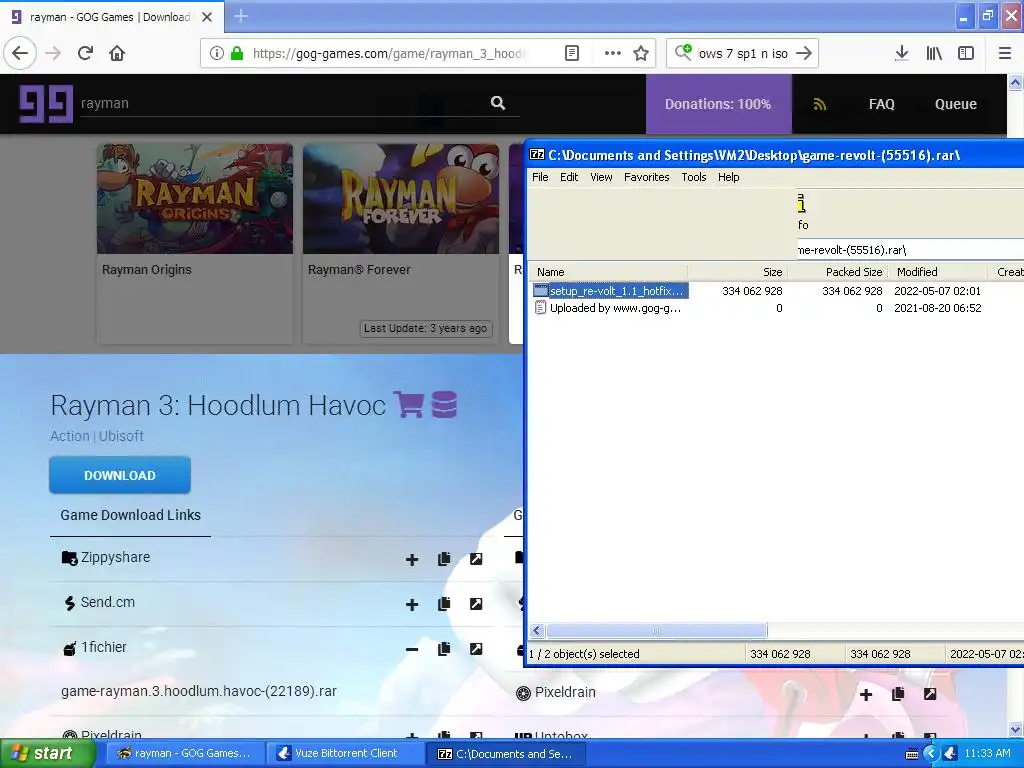Open Favorites menu in 7-Zip
This screenshot has height=768, width=1024.
647,177
